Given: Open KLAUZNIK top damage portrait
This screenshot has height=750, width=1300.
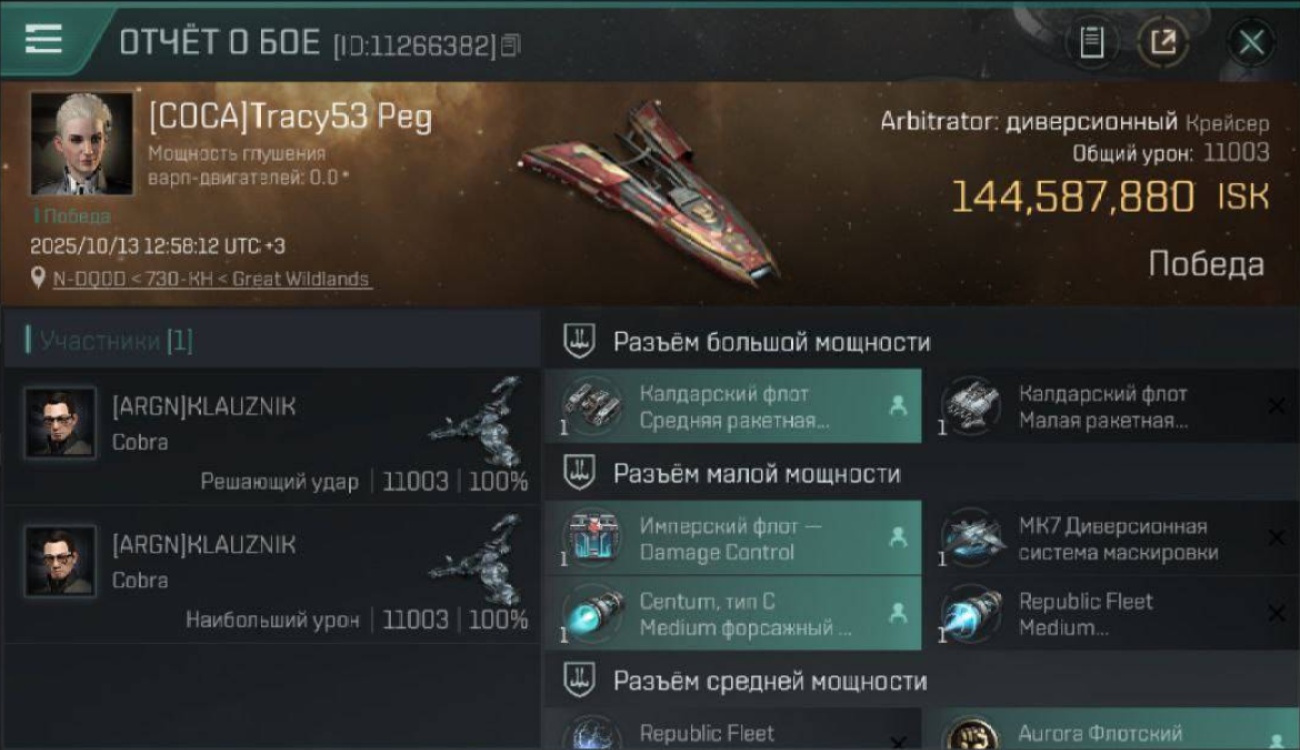Looking at the screenshot, I should tap(60, 561).
